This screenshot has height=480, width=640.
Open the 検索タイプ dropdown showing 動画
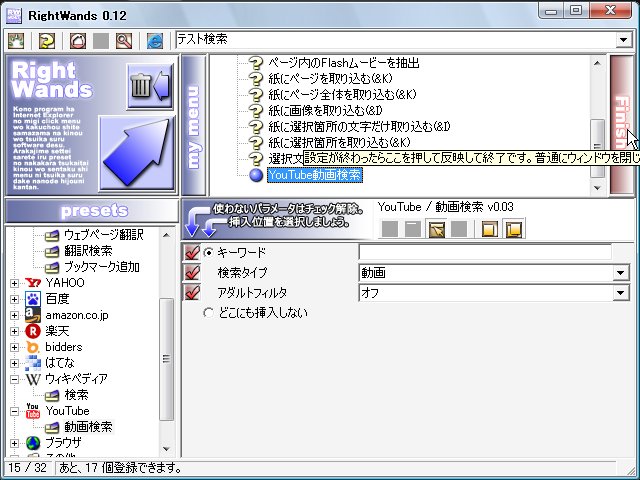(620, 273)
